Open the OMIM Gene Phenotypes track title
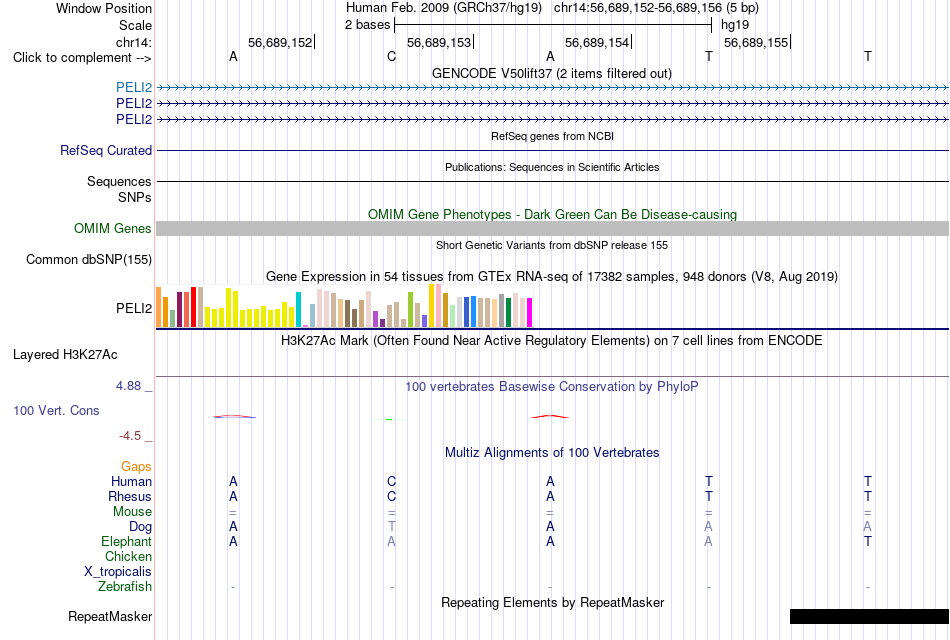This screenshot has height=640, width=950. click(x=552, y=215)
